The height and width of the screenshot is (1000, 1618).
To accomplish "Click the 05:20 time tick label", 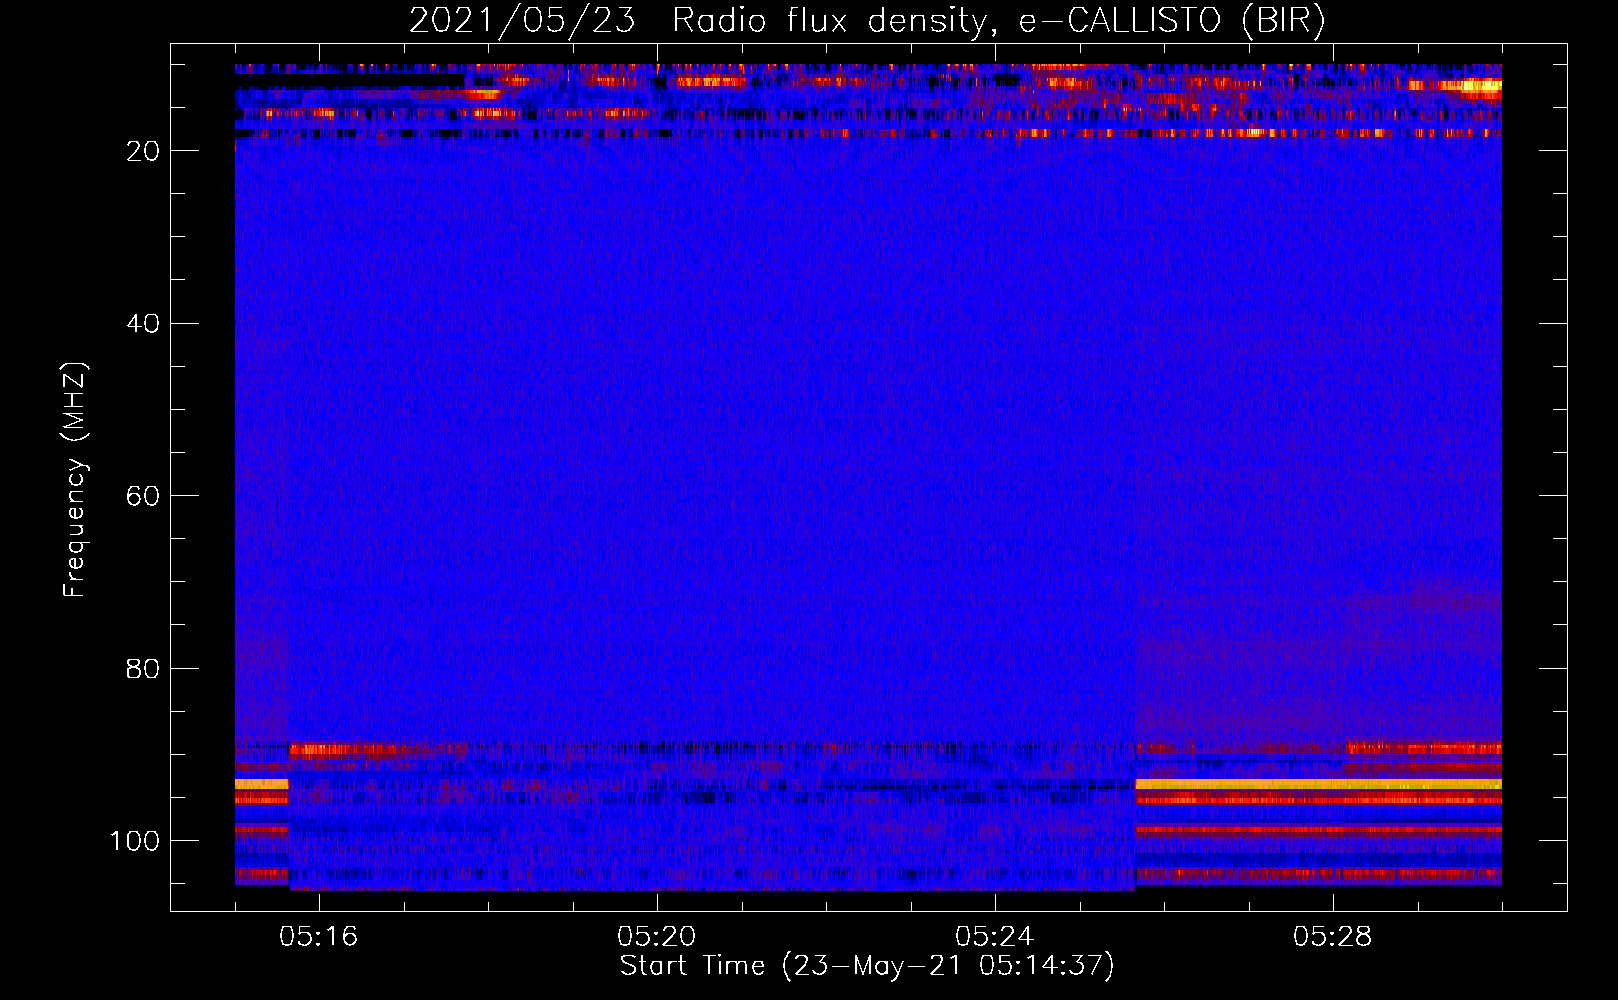I will point(657,937).
